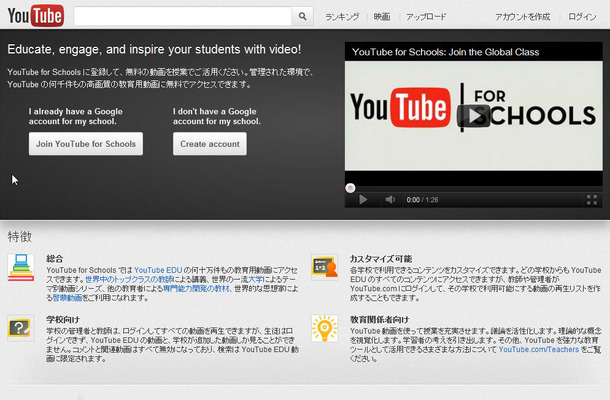Click the 学校向け heading
Viewport: 610px width, 400px height.
point(63,320)
